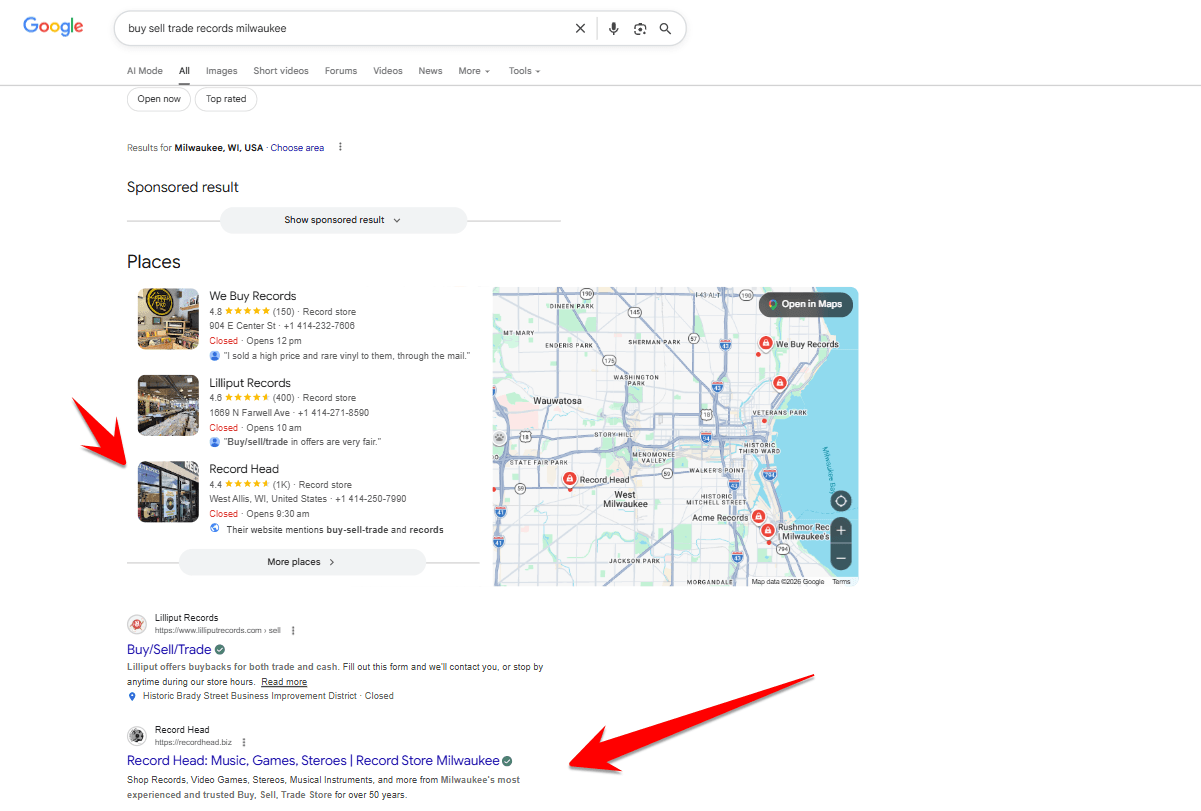The image size is (1201, 811).
Task: Expand Show sponsored result
Action: 343,220
